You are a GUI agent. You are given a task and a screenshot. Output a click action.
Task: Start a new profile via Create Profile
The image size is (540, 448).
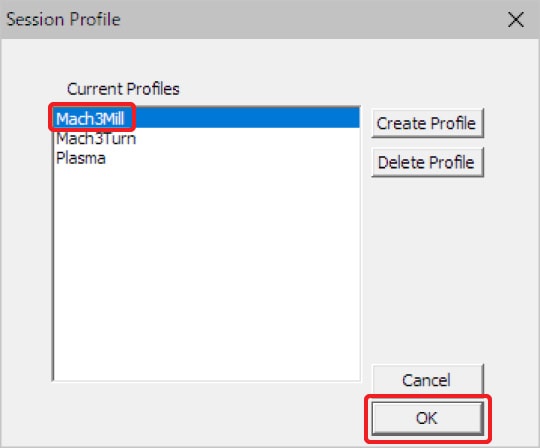(x=427, y=123)
